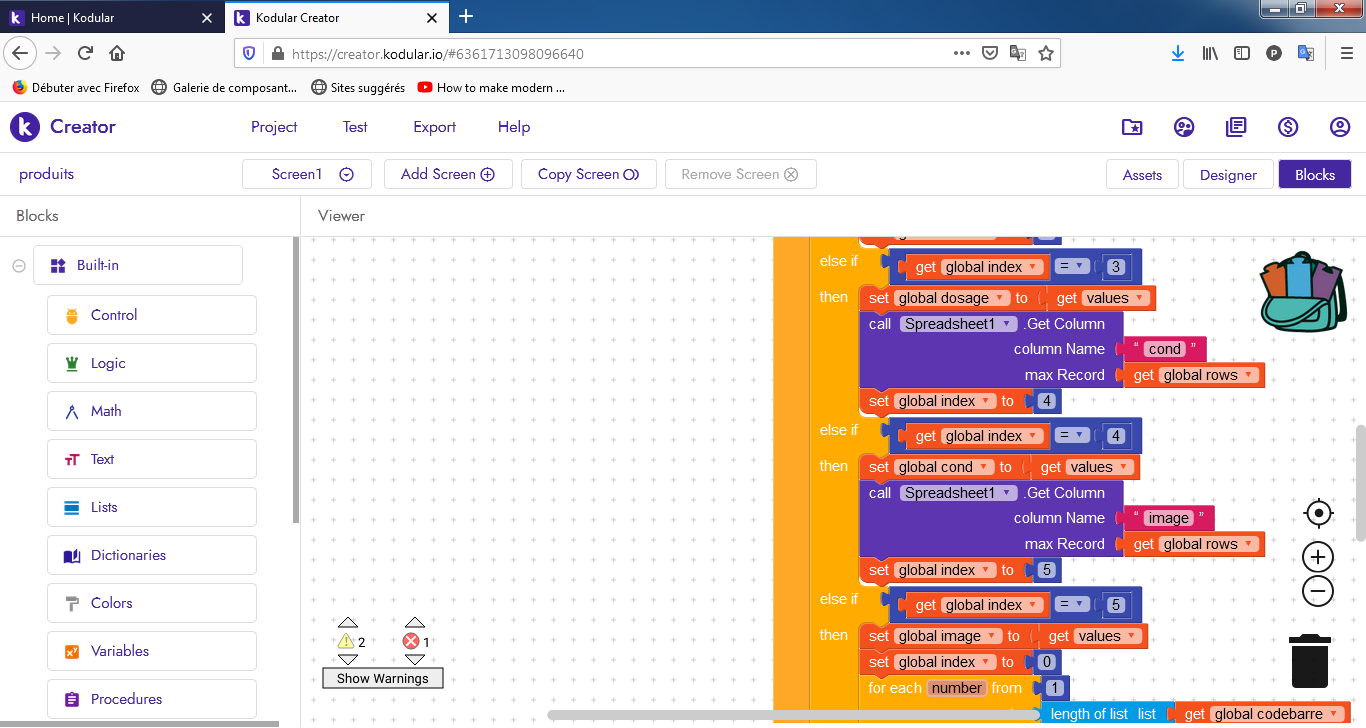Zoom in with the plus circle button
Viewport: 1366px width, 728px height.
point(1318,557)
